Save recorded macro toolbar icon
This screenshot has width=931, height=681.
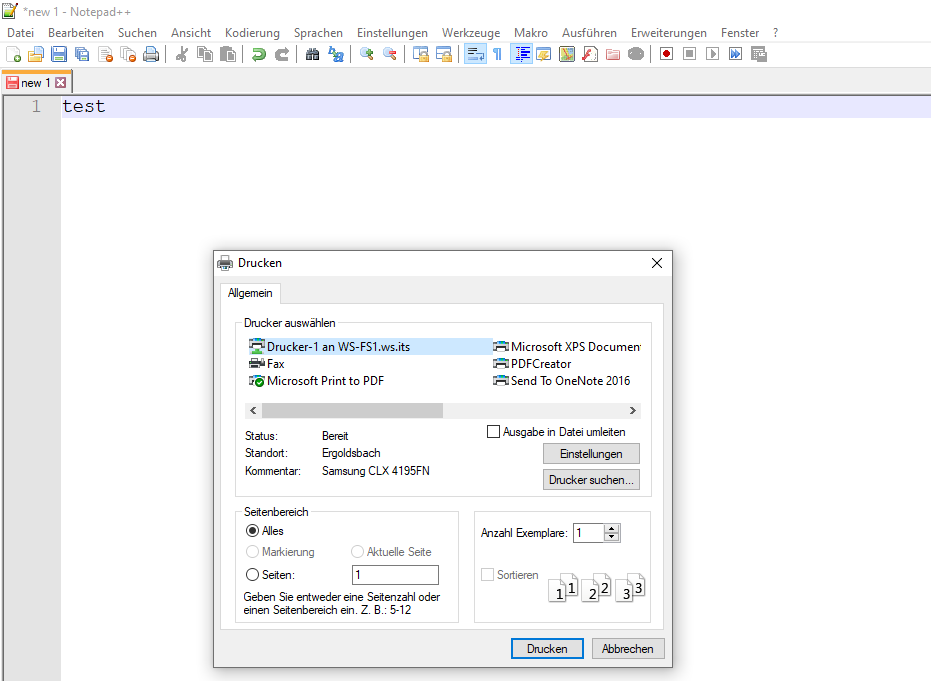pyautogui.click(x=759, y=55)
